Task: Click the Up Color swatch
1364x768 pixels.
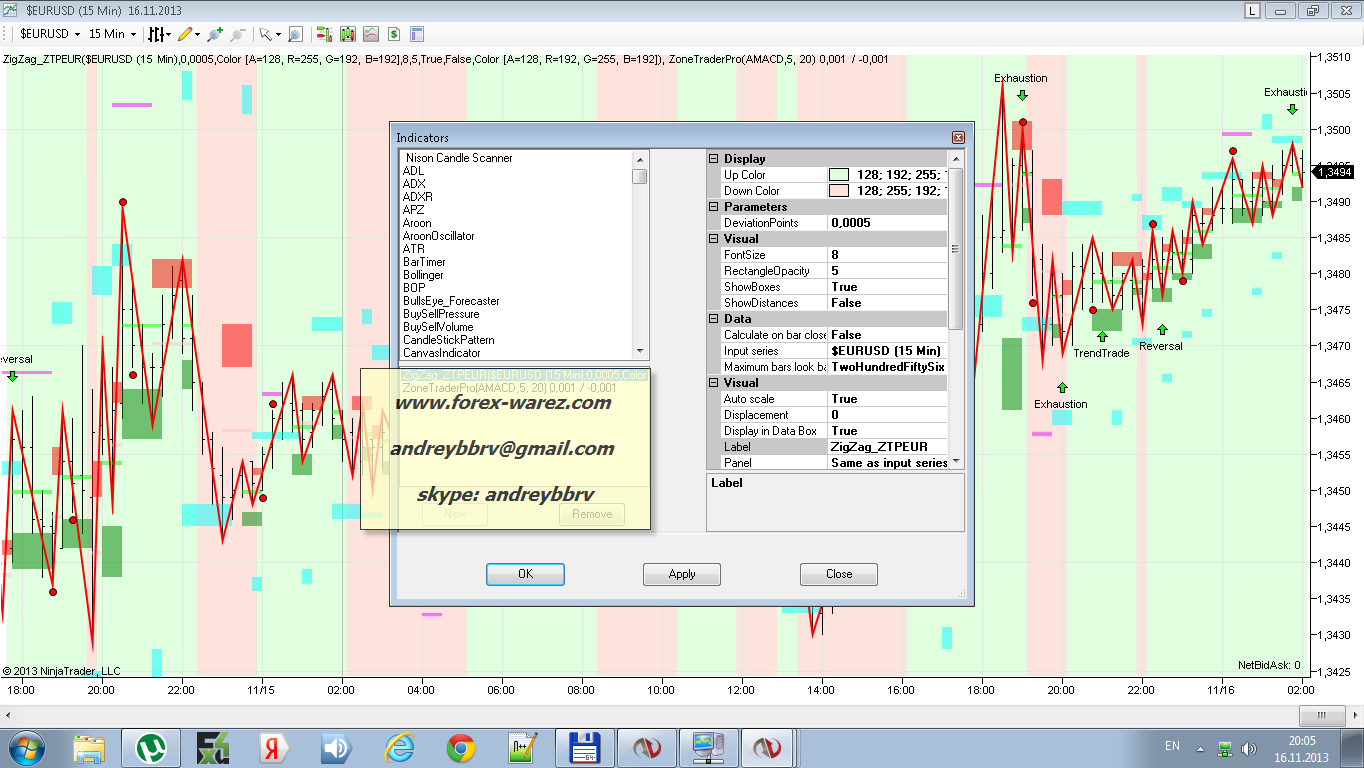Action: [838, 175]
